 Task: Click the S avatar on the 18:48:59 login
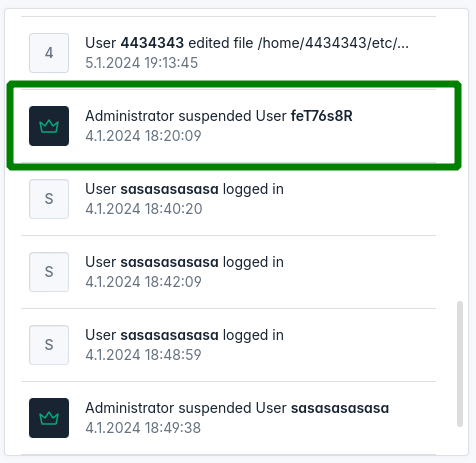tap(49, 345)
